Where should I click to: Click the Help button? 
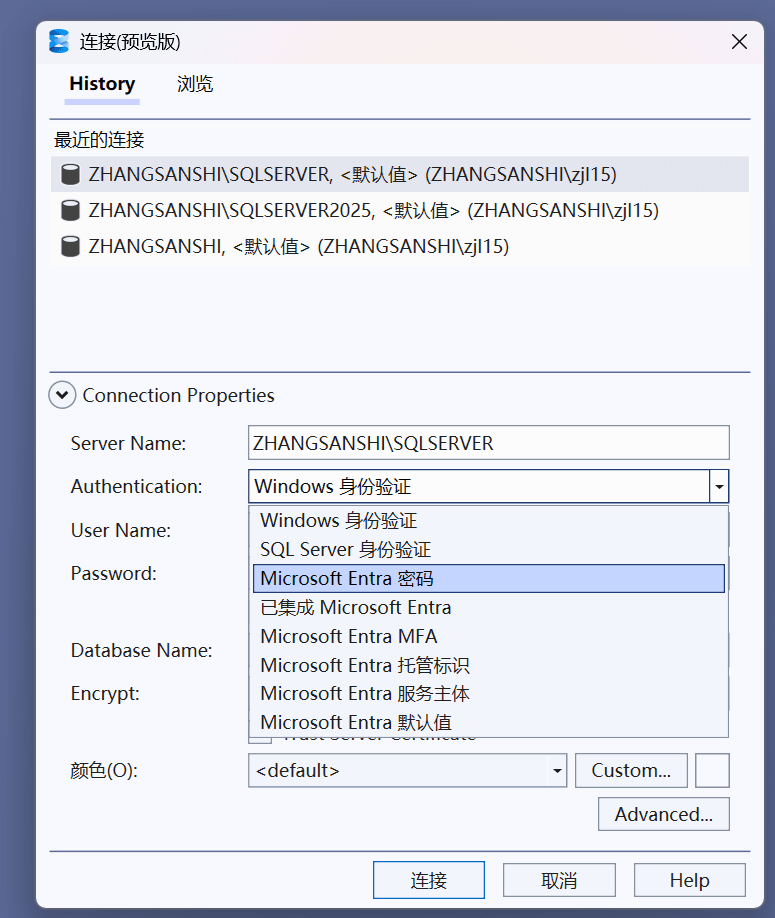[x=690, y=880]
